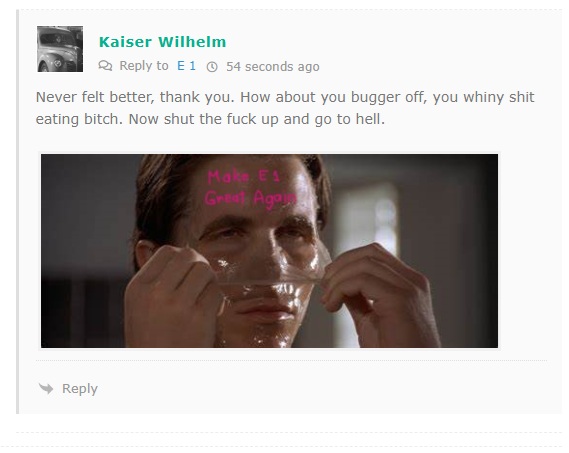This screenshot has height=453, width=569.
Task: Click the comment's second line of text
Action: pyautogui.click(x=210, y=119)
